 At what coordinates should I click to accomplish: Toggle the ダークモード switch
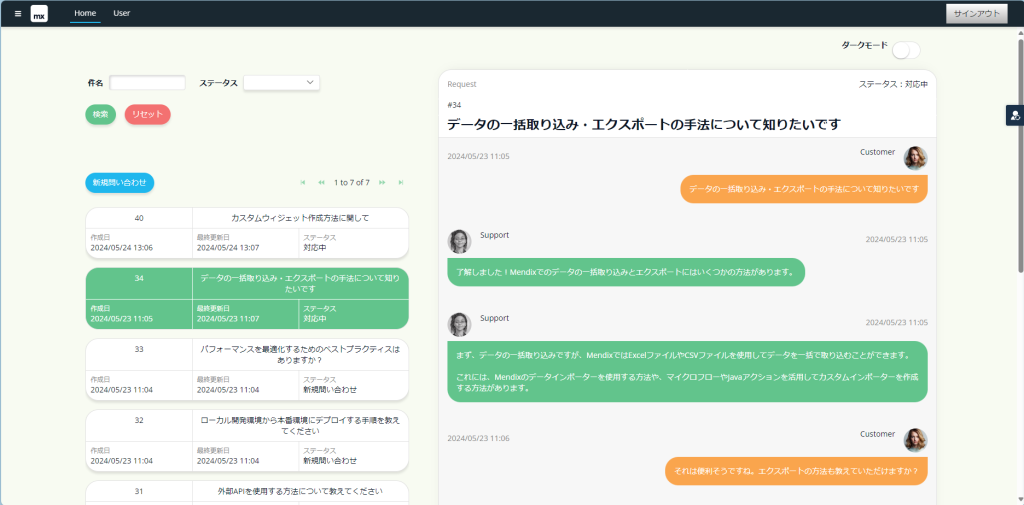point(905,50)
